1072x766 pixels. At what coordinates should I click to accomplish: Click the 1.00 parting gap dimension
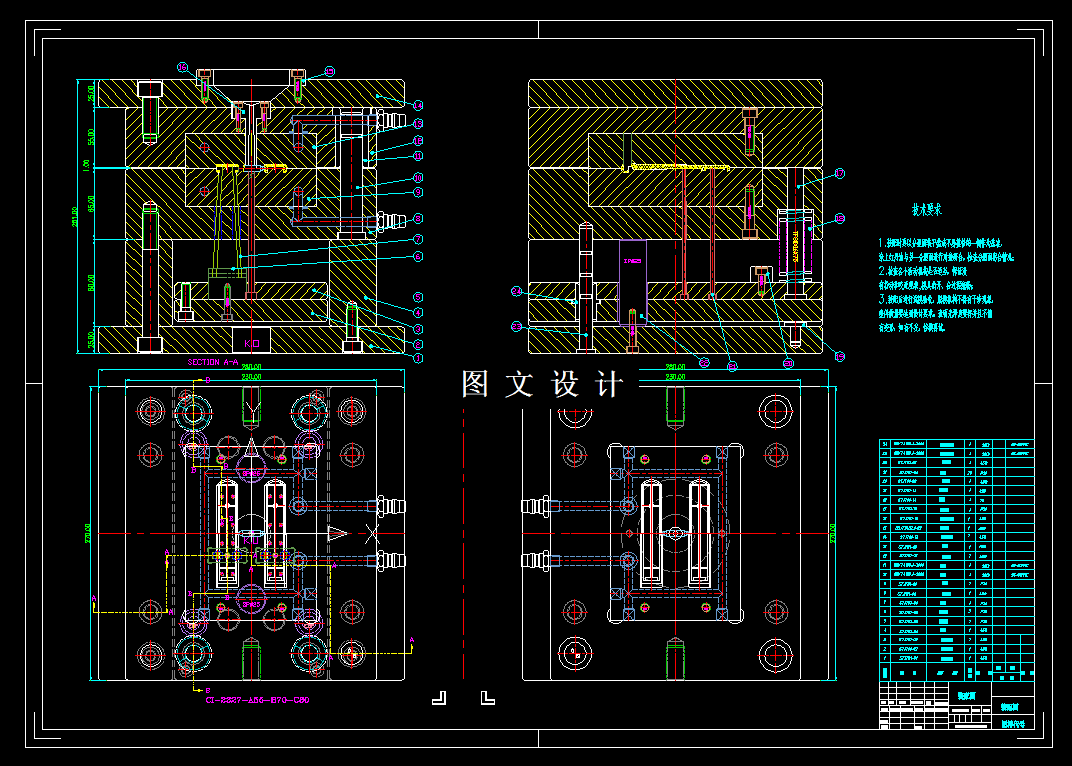[x=86, y=165]
